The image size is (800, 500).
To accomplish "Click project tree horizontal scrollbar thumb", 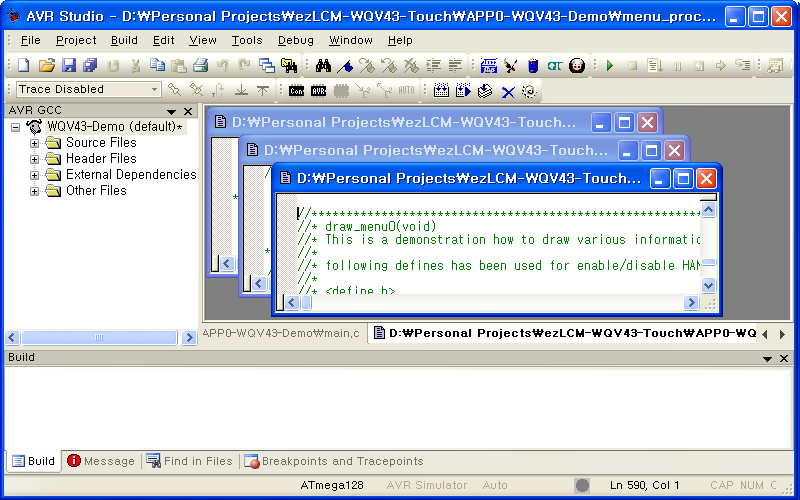I will [99, 338].
